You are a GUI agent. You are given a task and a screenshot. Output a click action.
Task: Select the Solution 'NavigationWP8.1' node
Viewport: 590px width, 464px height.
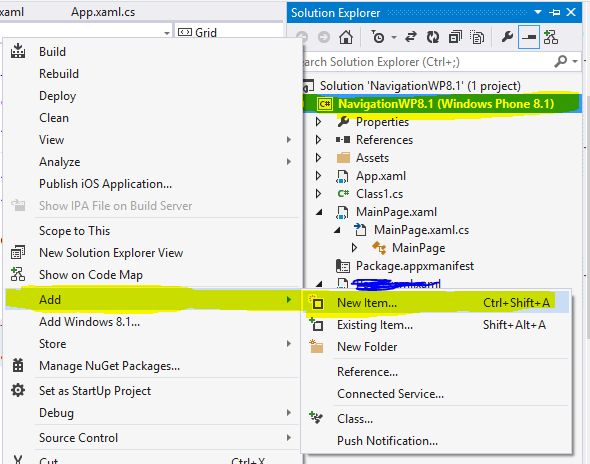click(420, 86)
